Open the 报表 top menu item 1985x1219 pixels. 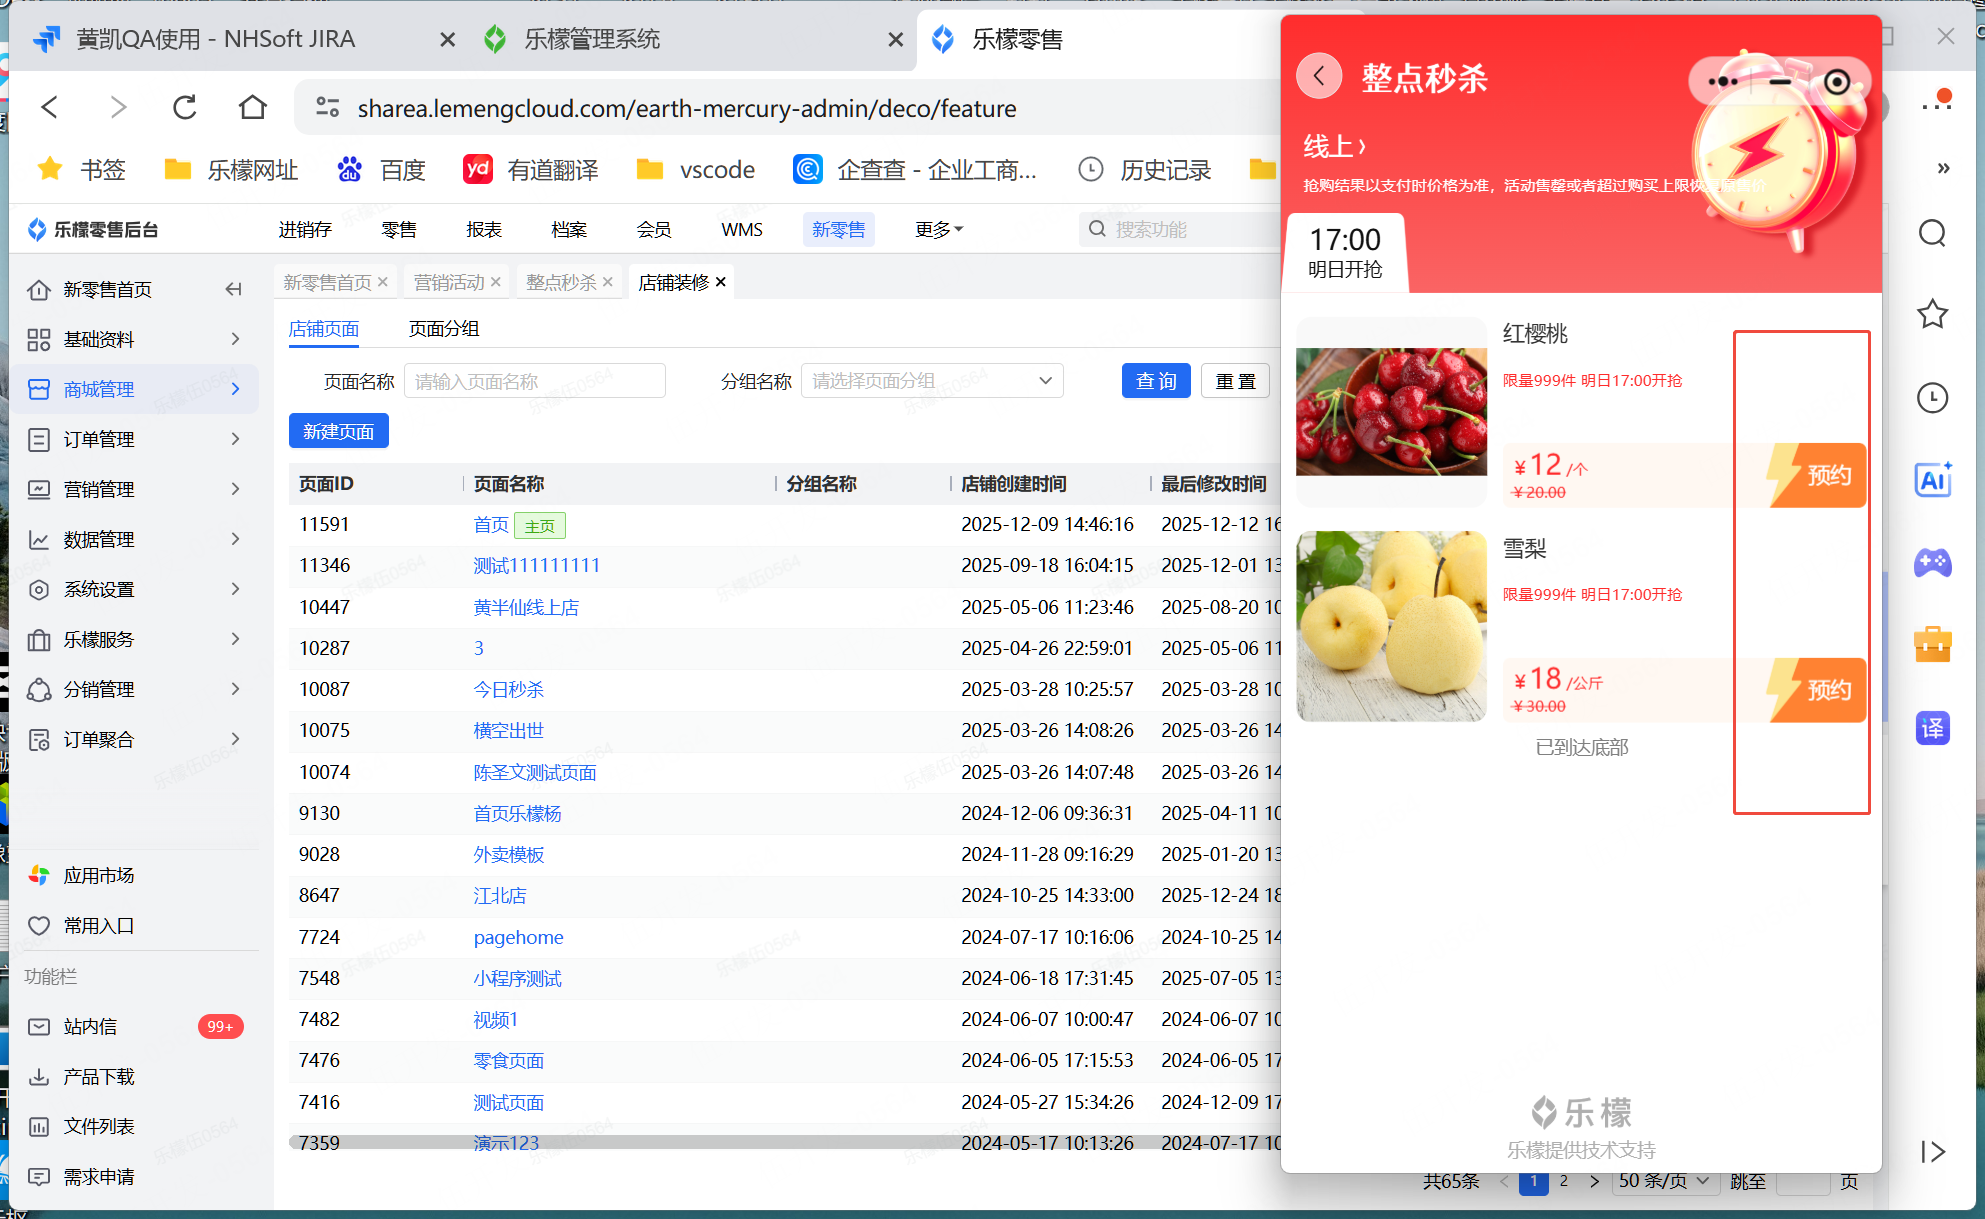tap(484, 230)
